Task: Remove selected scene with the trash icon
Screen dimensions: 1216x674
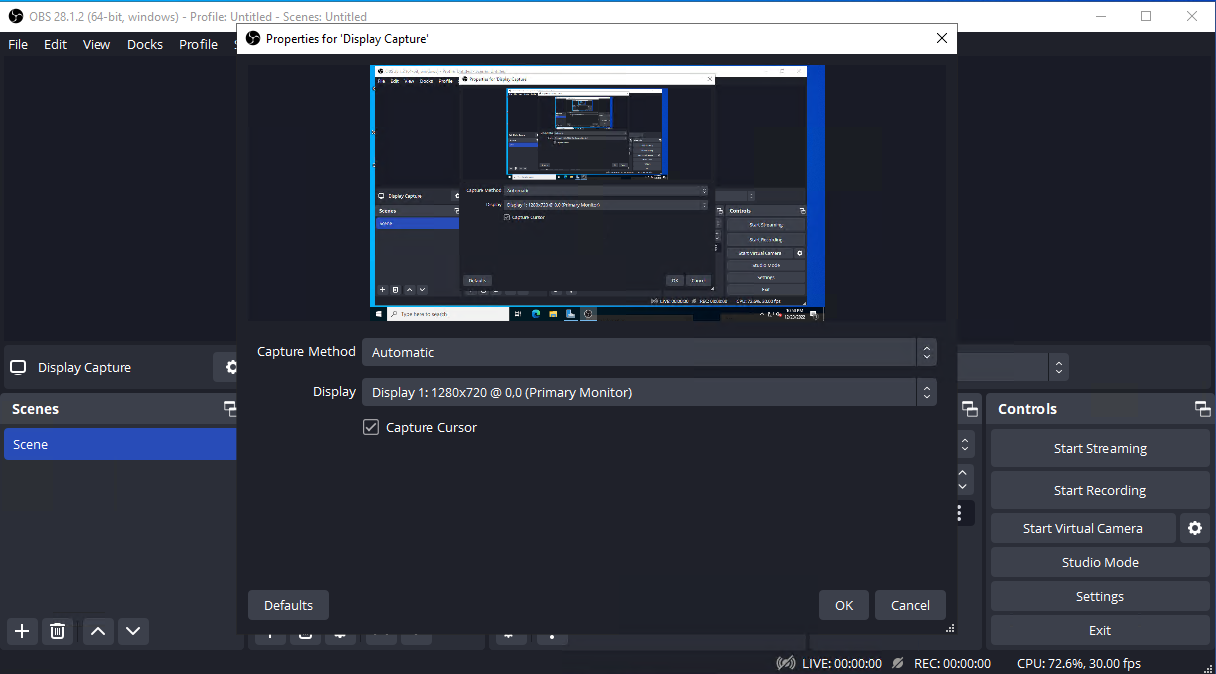Action: point(58,631)
